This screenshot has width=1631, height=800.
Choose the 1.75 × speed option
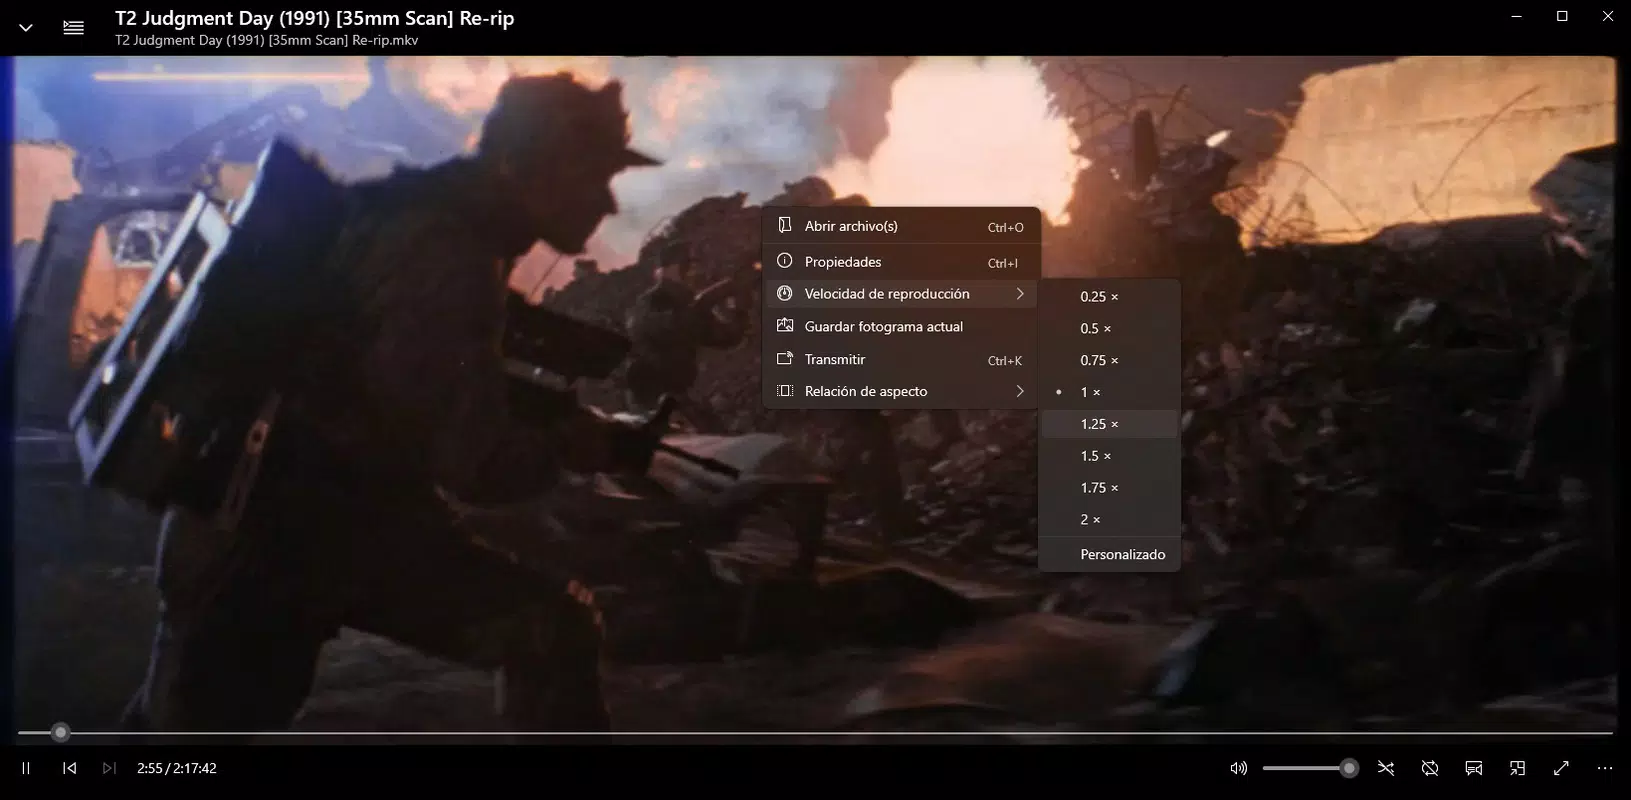pyautogui.click(x=1109, y=488)
